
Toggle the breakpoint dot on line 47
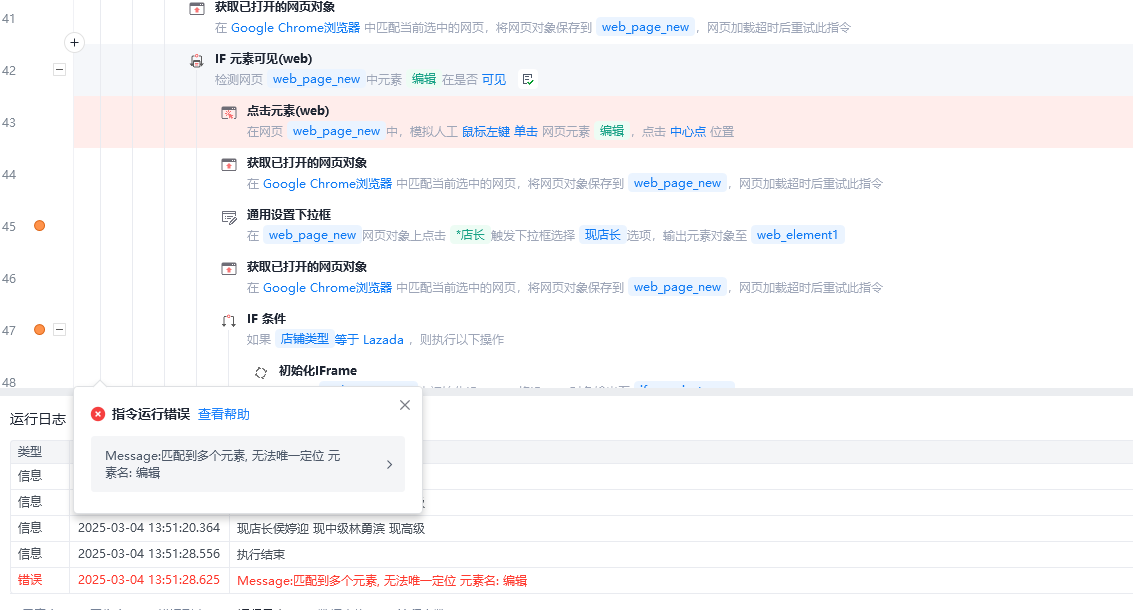[x=40, y=330]
